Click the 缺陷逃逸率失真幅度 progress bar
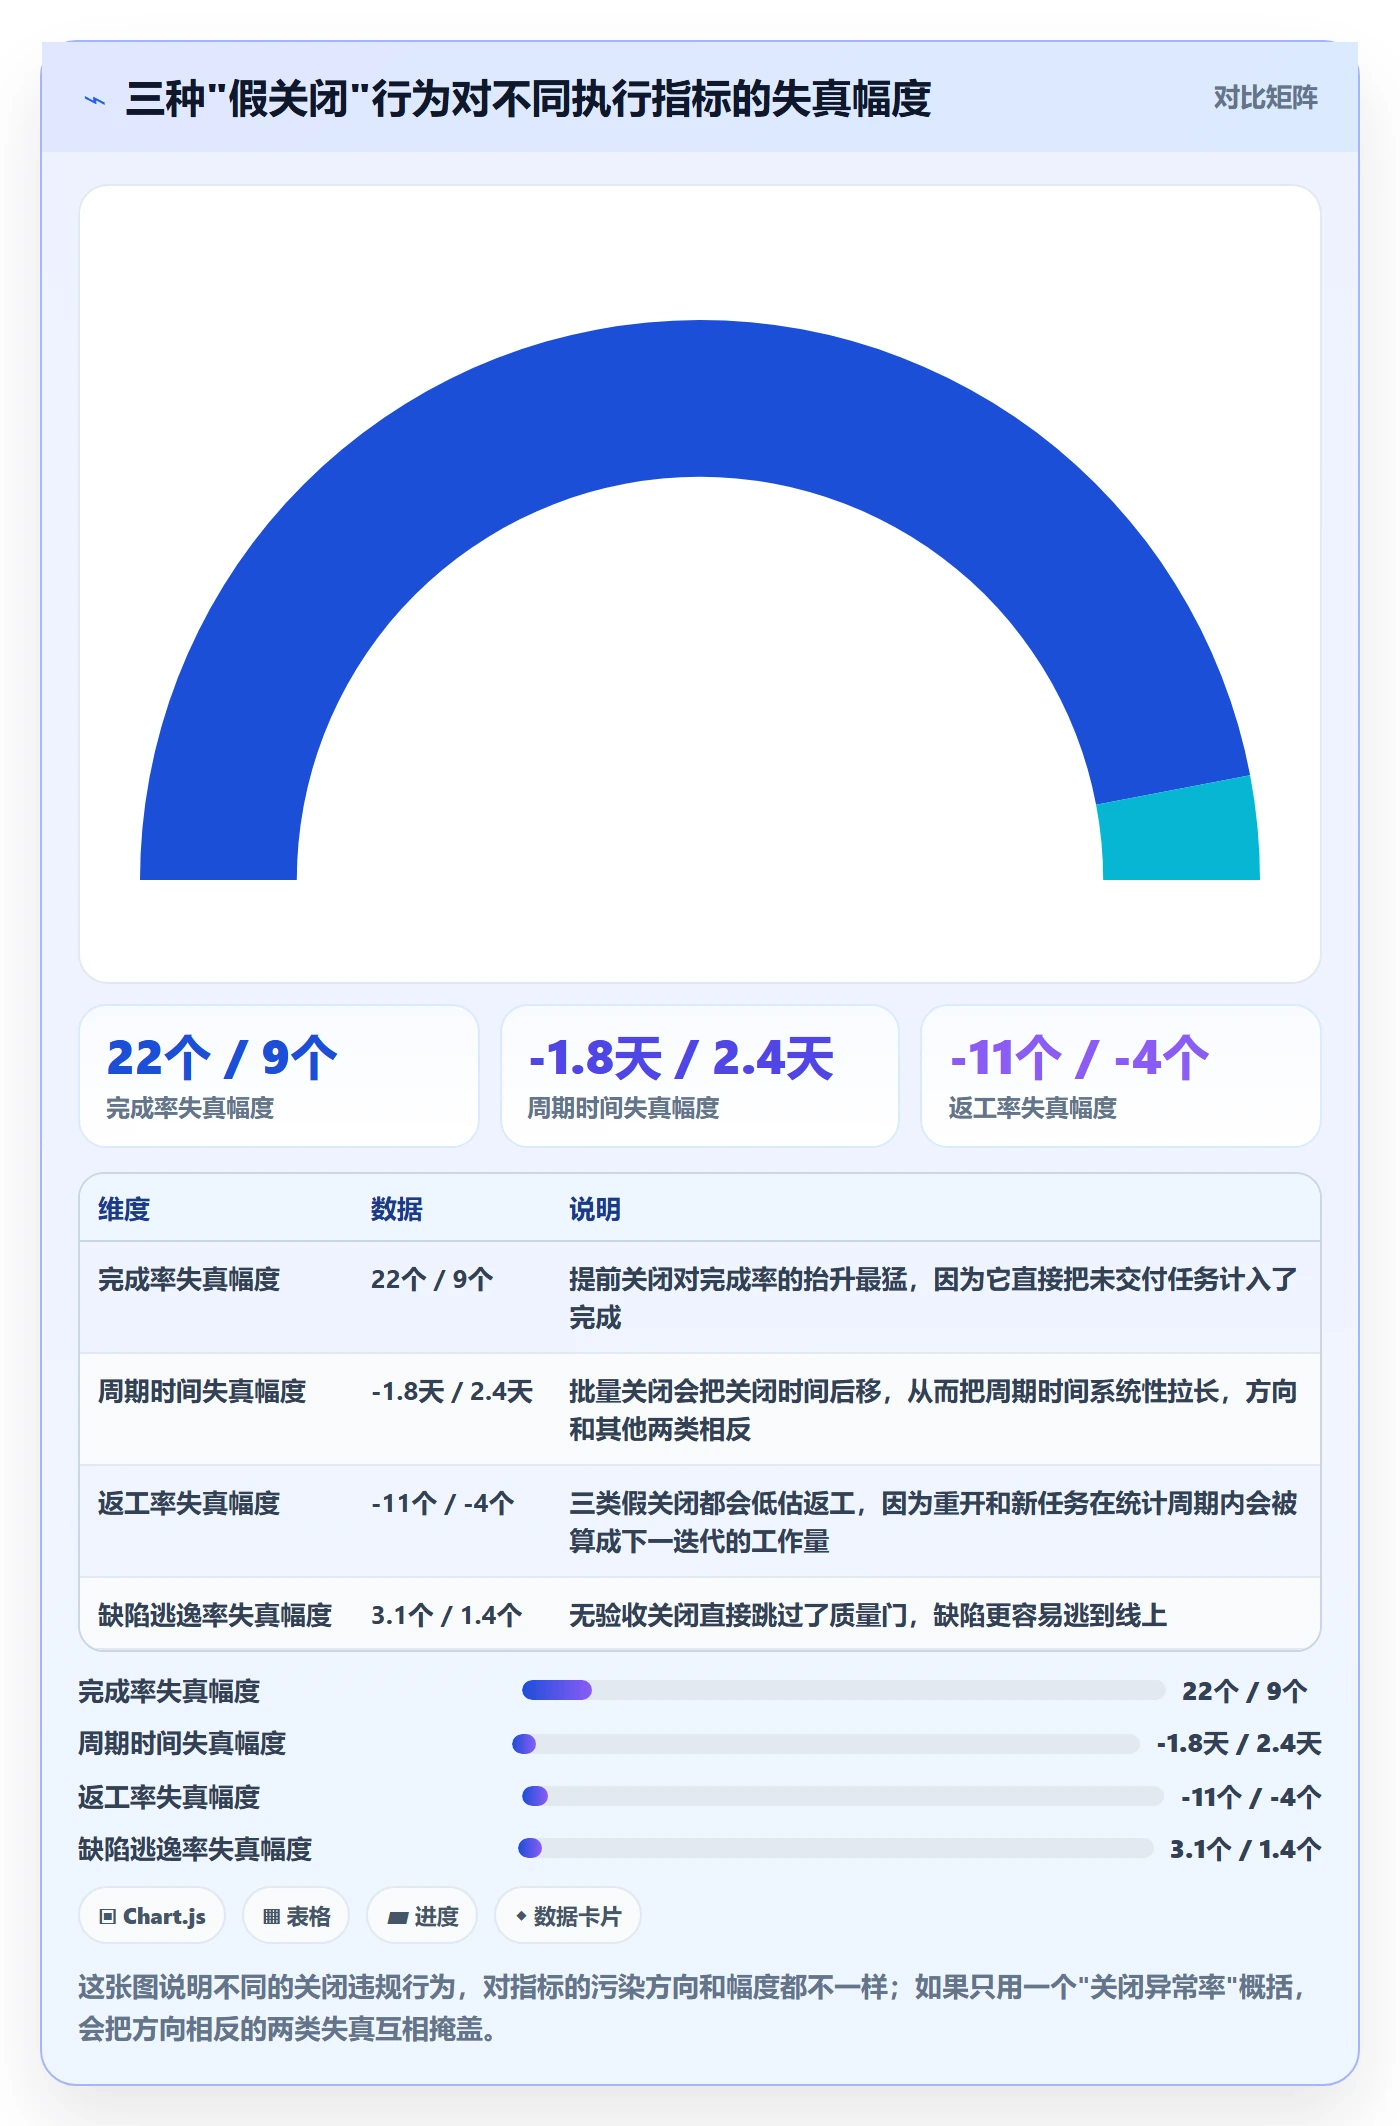 pos(836,1848)
